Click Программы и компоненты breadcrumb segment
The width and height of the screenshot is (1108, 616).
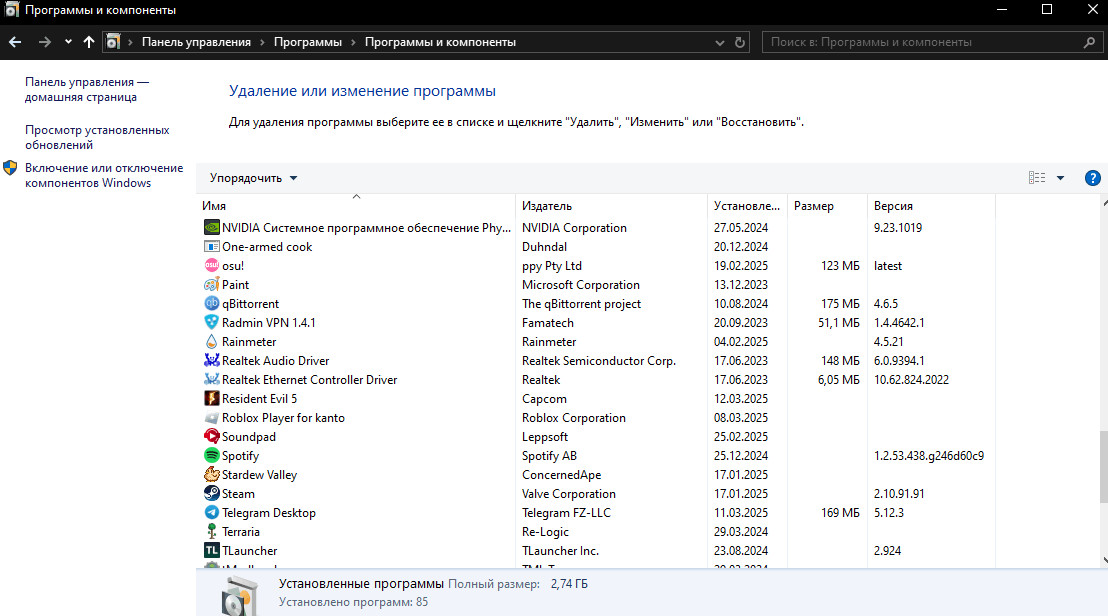440,42
